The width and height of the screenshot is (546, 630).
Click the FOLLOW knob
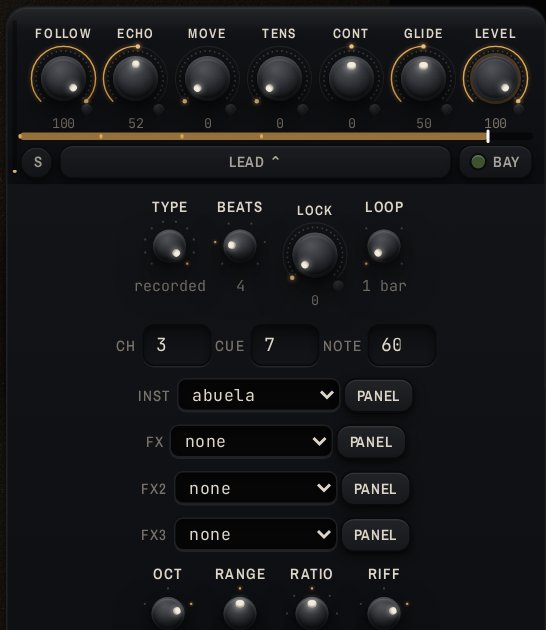click(x=63, y=78)
